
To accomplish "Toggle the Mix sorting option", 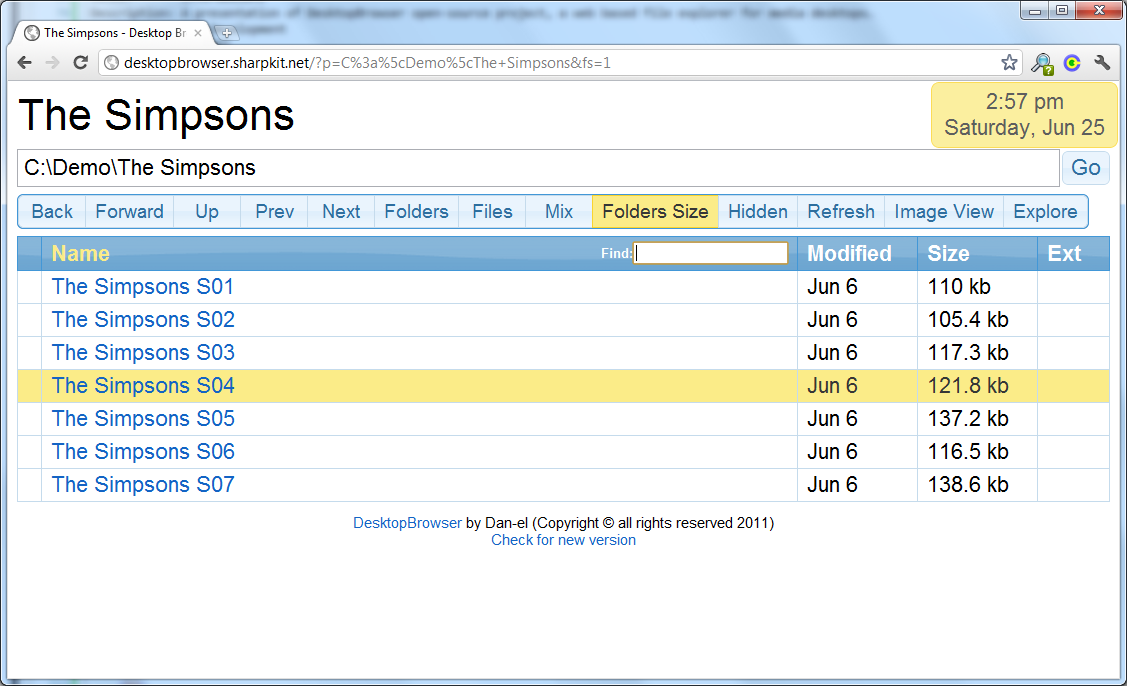I will tap(558, 211).
